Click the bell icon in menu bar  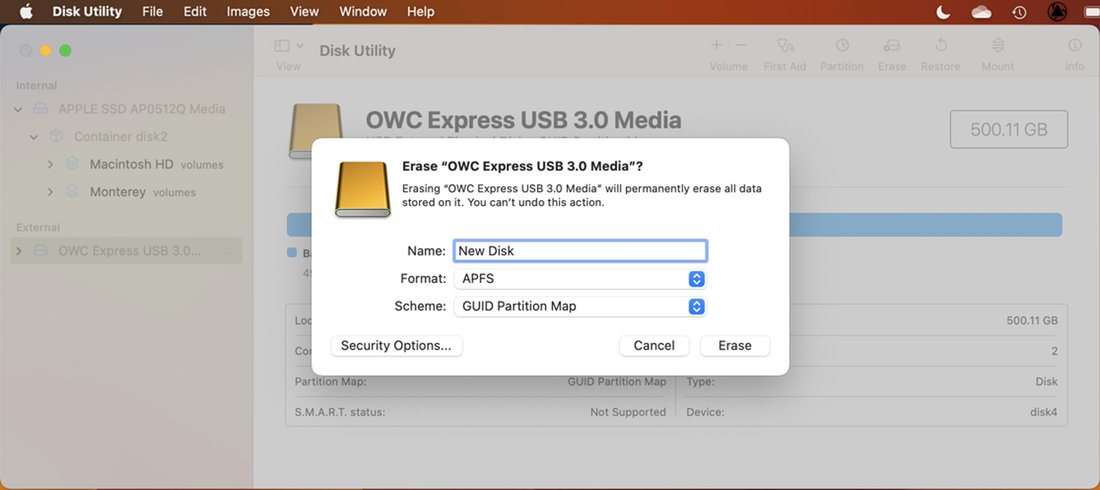tap(1057, 12)
